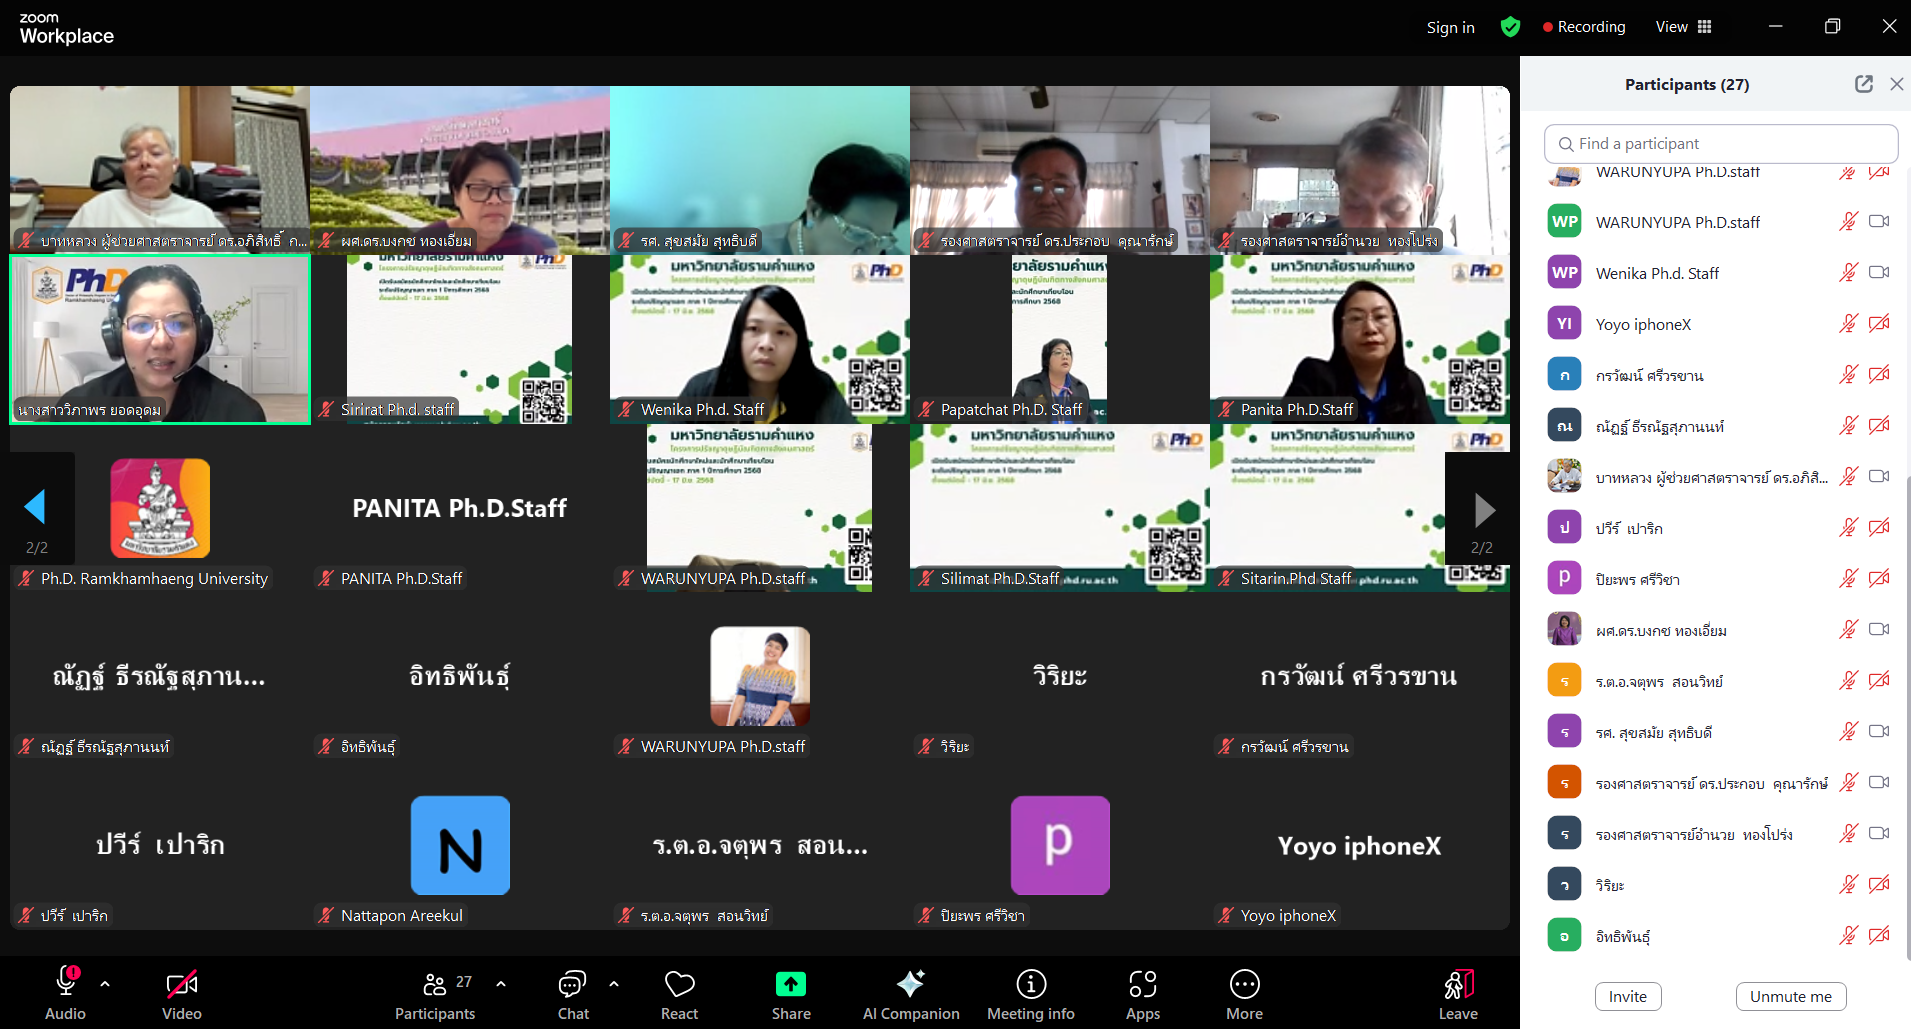Screen dimensions: 1911x1029
Task: Click muted mic icon for Yoyo iphoneX
Action: [1848, 323]
